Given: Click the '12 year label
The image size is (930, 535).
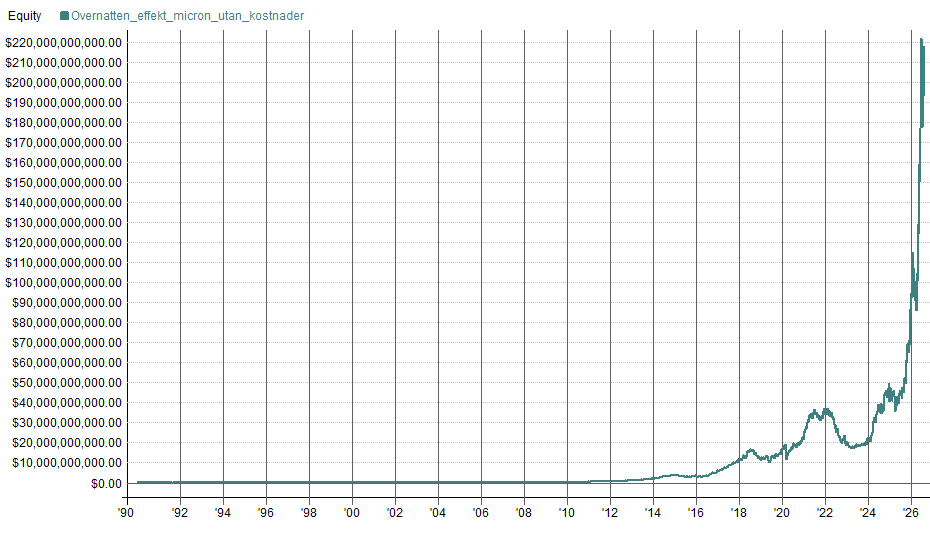Looking at the screenshot, I should [610, 512].
